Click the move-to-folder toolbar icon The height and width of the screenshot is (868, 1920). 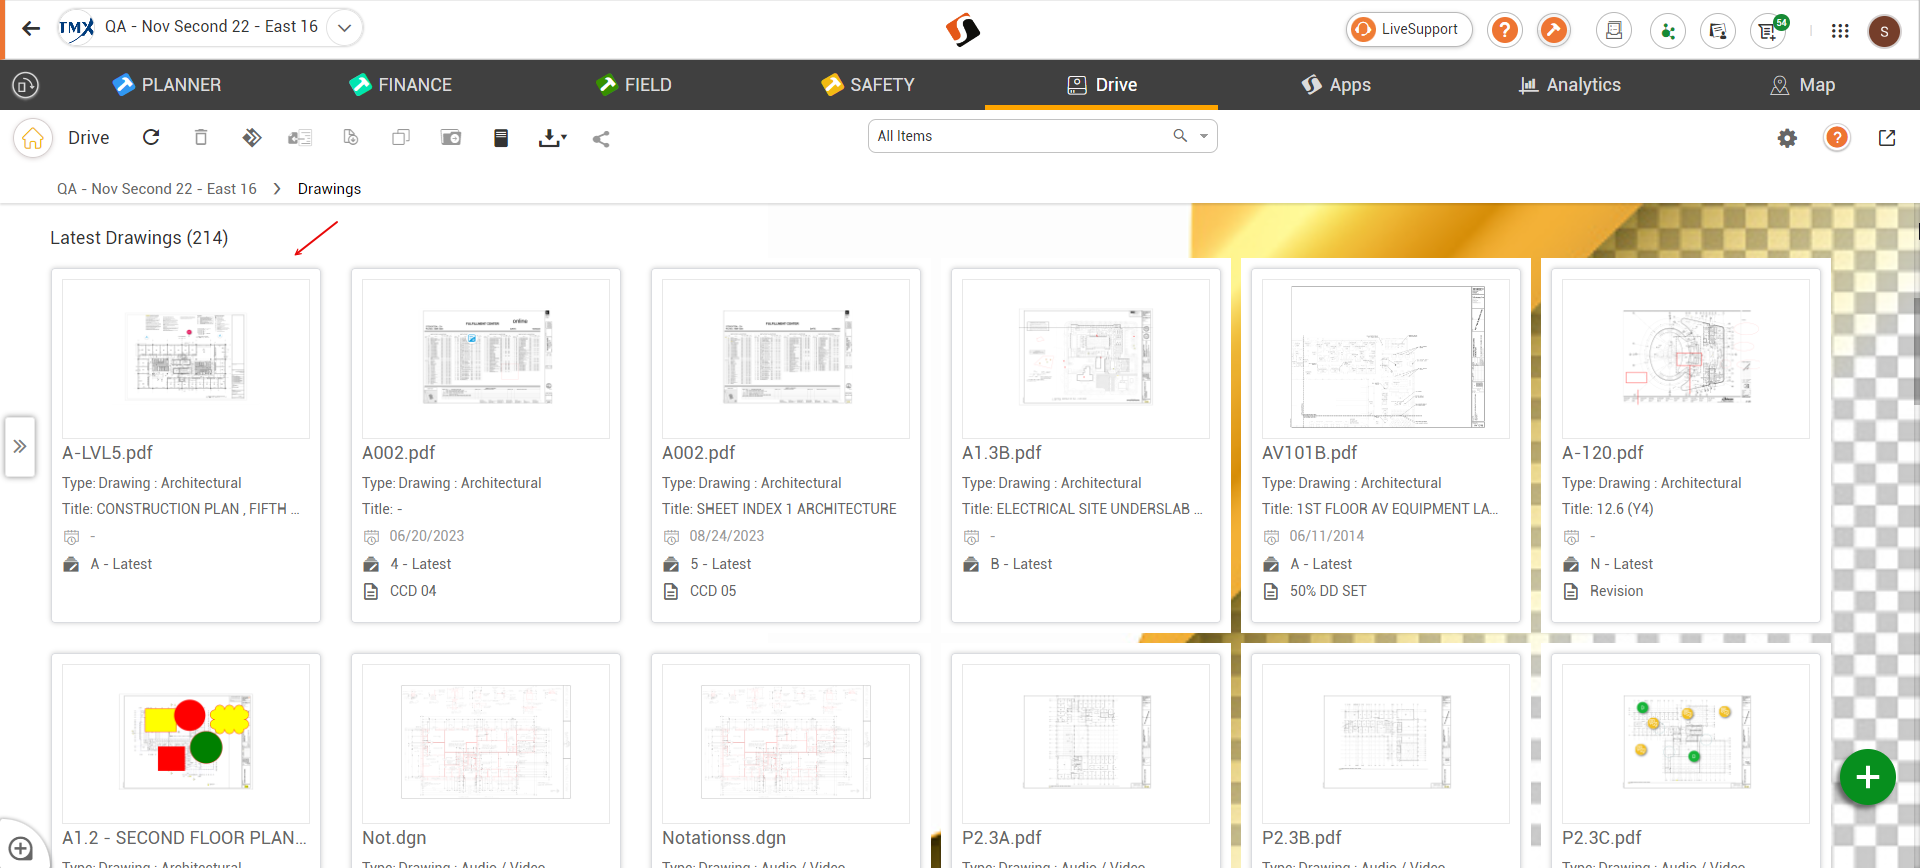coord(451,138)
